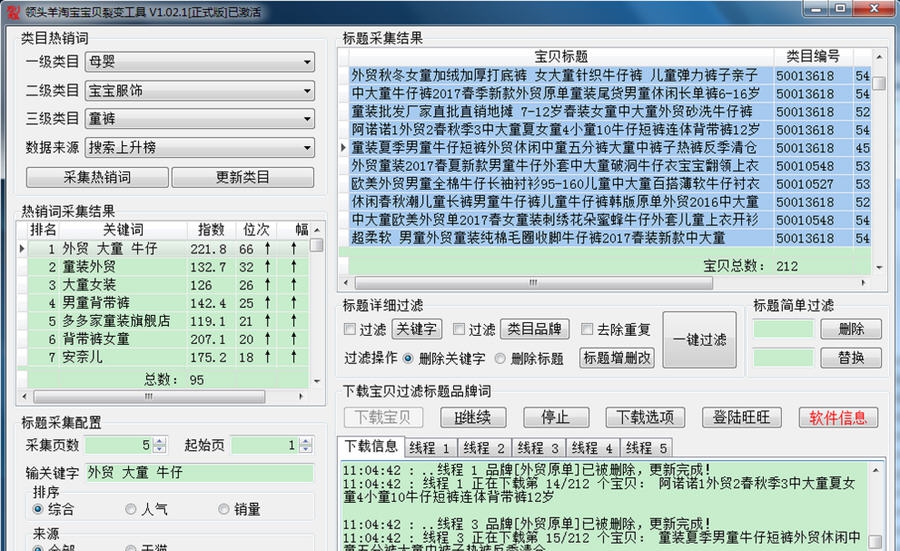The width and height of the screenshot is (900, 551).
Task: Click the app logo icon in title bar
Action: 13,10
